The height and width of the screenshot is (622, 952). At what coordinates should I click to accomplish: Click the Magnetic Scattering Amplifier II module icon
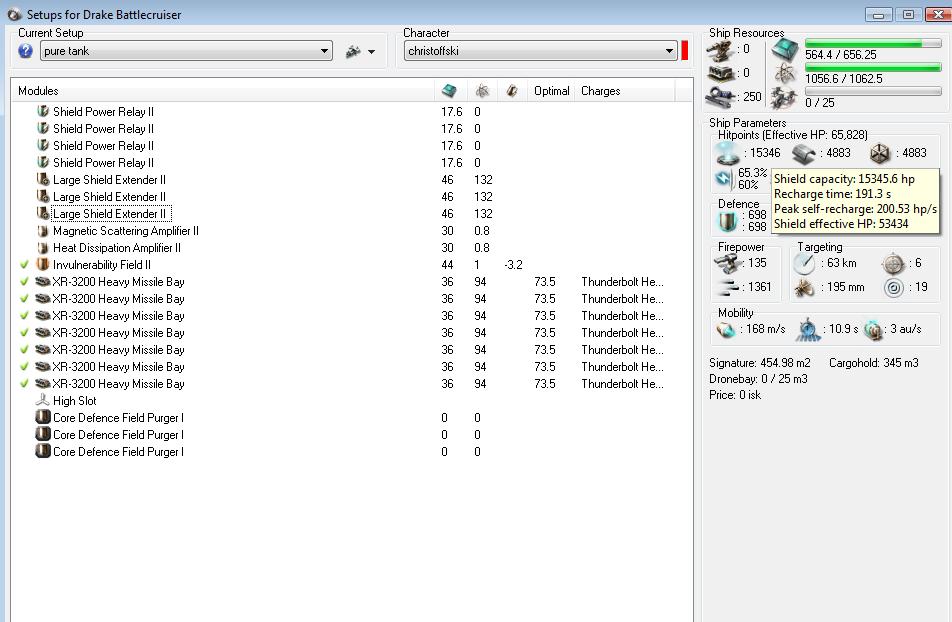click(42, 231)
